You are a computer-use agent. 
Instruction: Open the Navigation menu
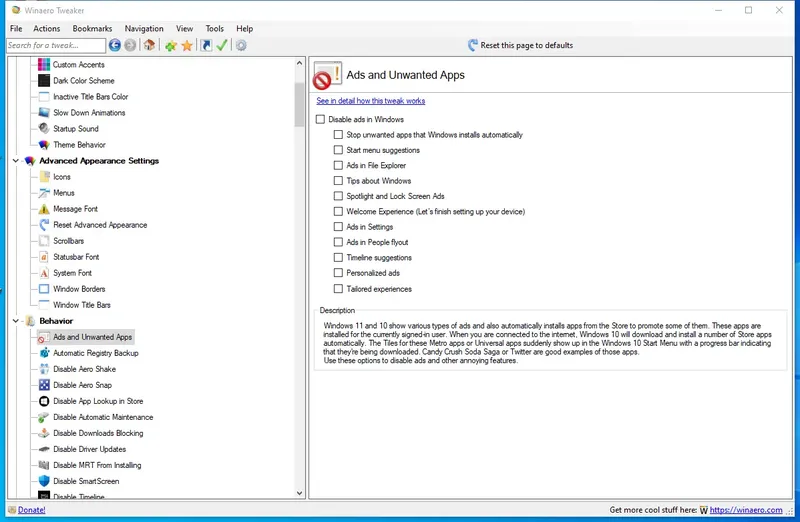[x=144, y=29]
